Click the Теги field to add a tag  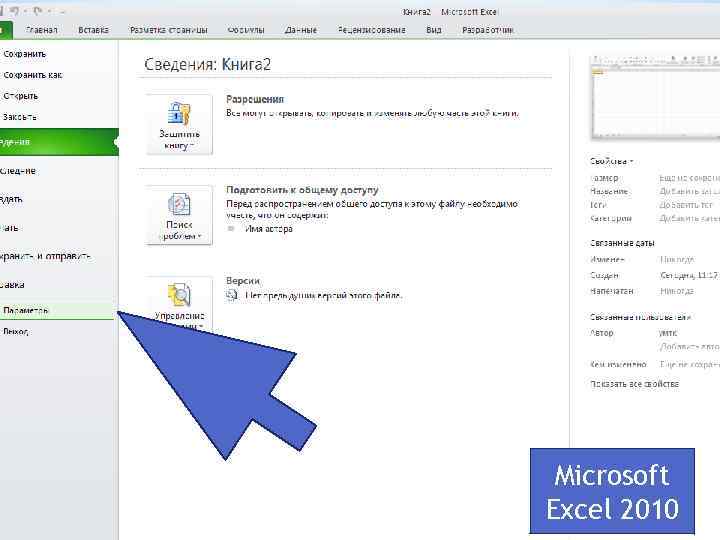[x=686, y=205]
